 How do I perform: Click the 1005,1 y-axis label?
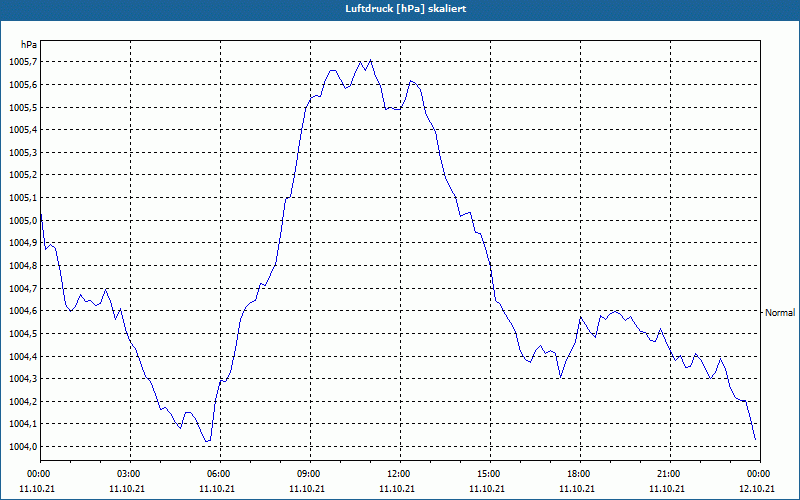(23, 198)
